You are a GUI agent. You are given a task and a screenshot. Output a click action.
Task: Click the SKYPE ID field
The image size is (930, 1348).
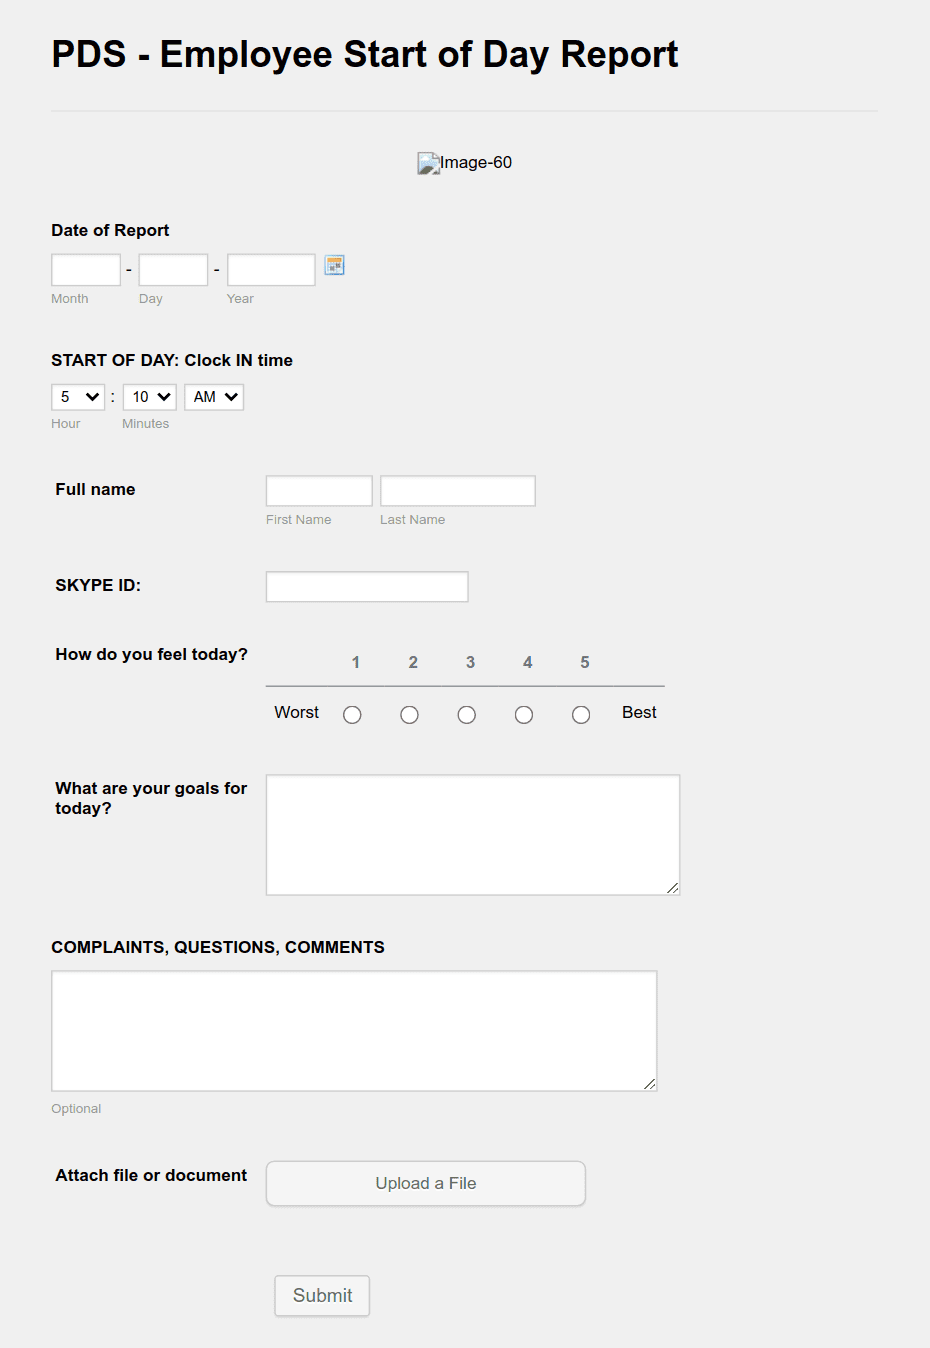[x=366, y=586]
